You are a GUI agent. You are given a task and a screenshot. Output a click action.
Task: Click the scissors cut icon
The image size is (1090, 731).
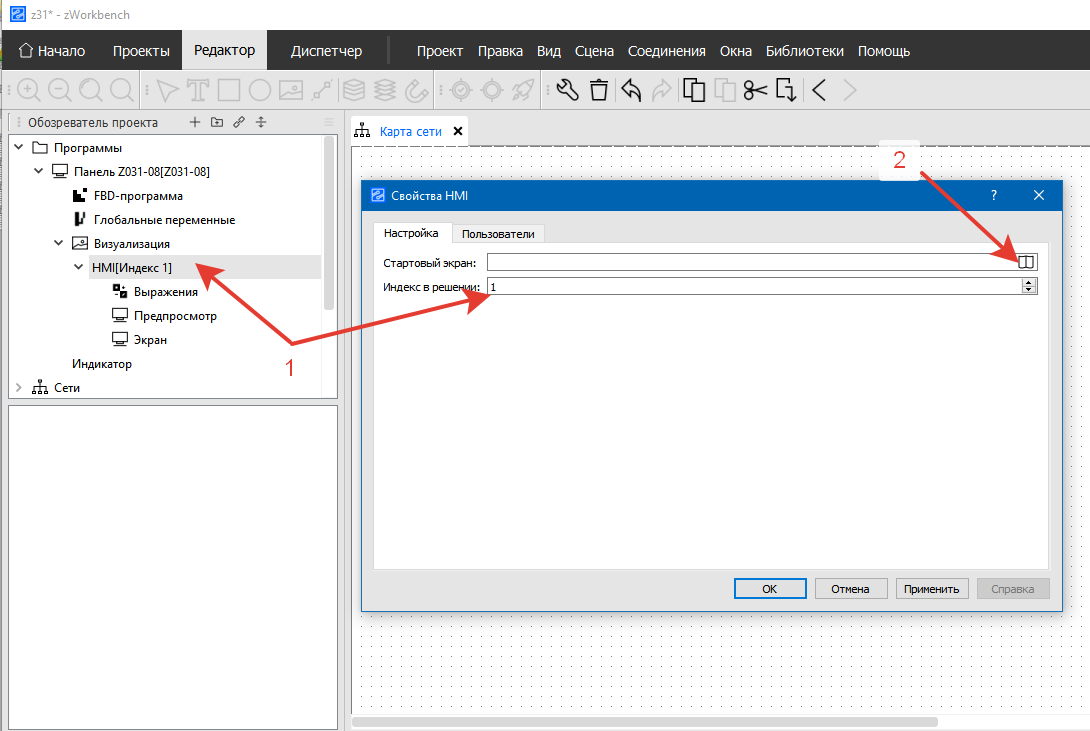(755, 91)
